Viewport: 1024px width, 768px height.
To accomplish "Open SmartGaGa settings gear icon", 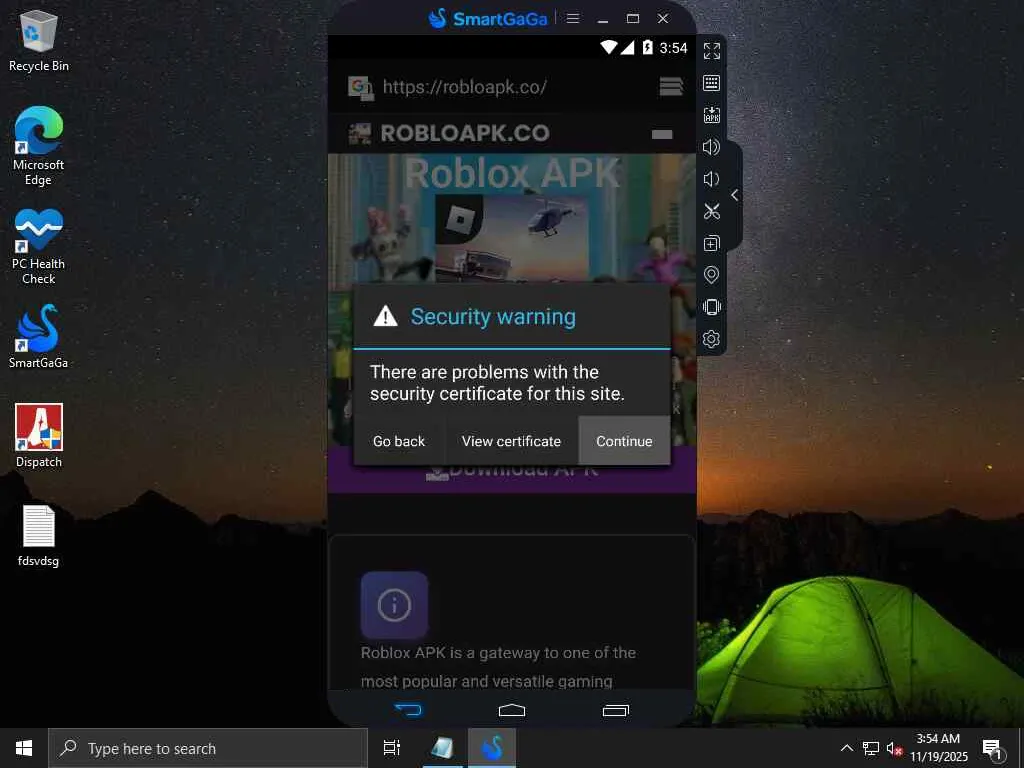I will pos(711,339).
